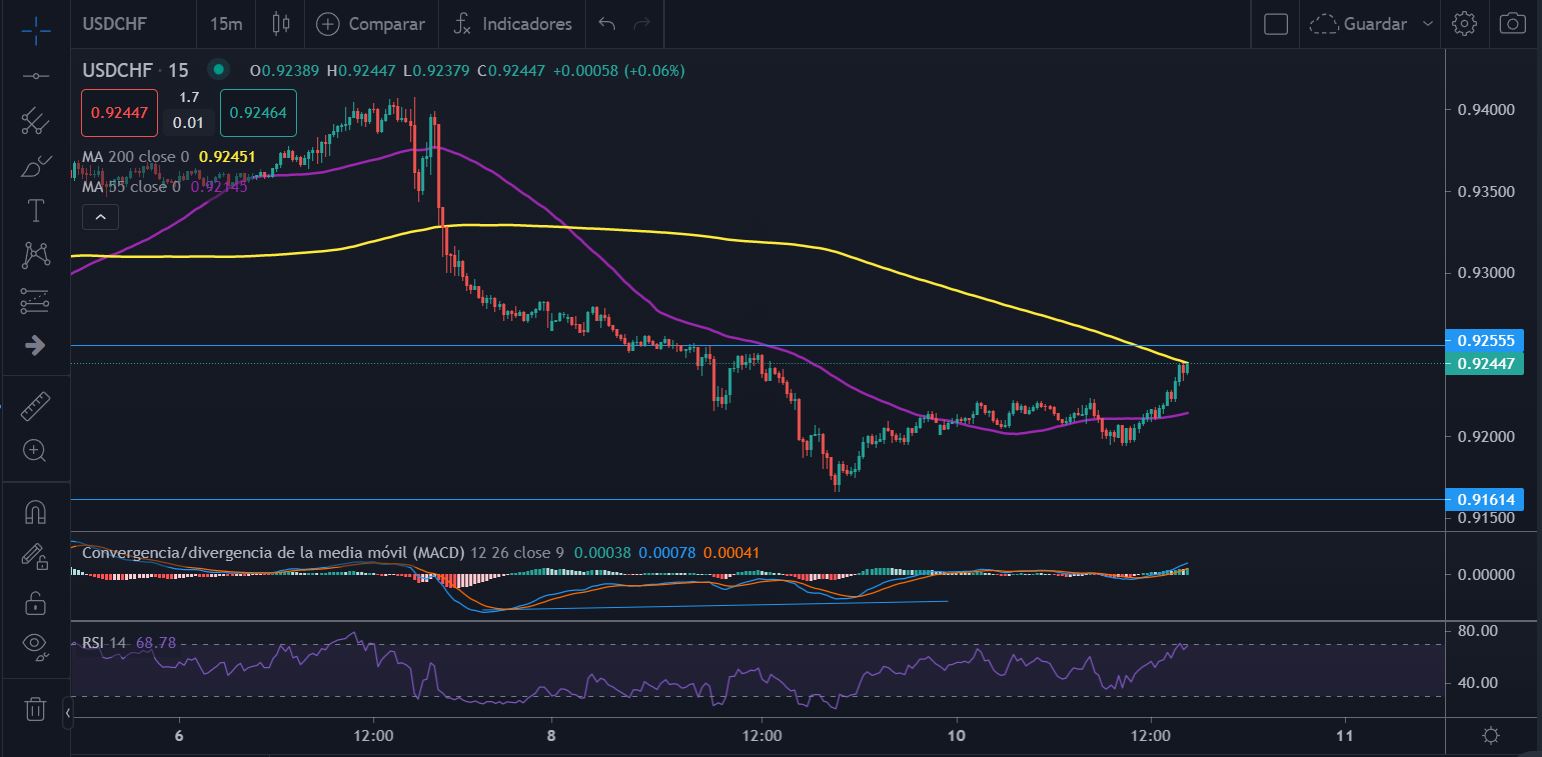This screenshot has height=757, width=1542.
Task: Open the chart patterns tool
Action: 35,255
